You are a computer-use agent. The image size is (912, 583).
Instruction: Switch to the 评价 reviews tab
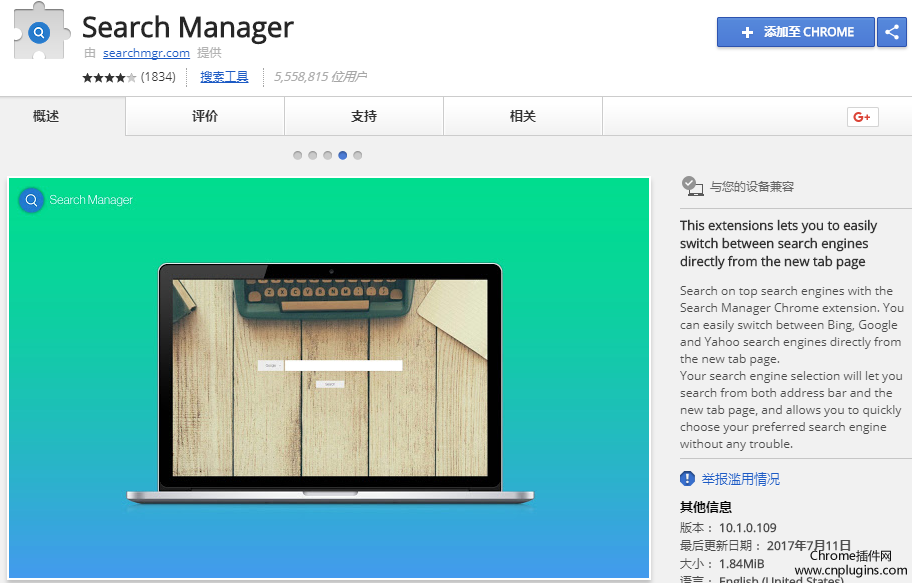(x=205, y=116)
